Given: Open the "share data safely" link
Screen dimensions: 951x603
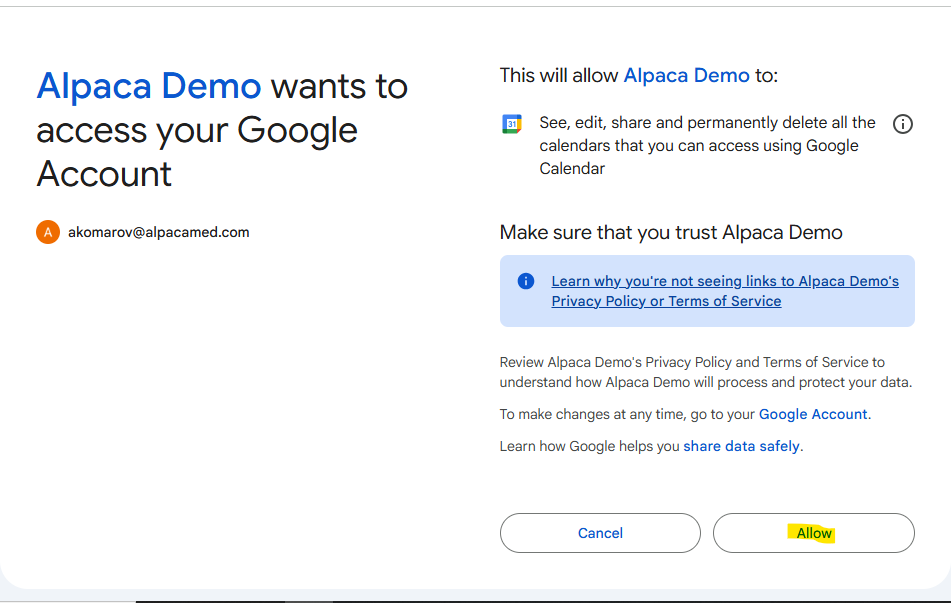Looking at the screenshot, I should tap(741, 446).
